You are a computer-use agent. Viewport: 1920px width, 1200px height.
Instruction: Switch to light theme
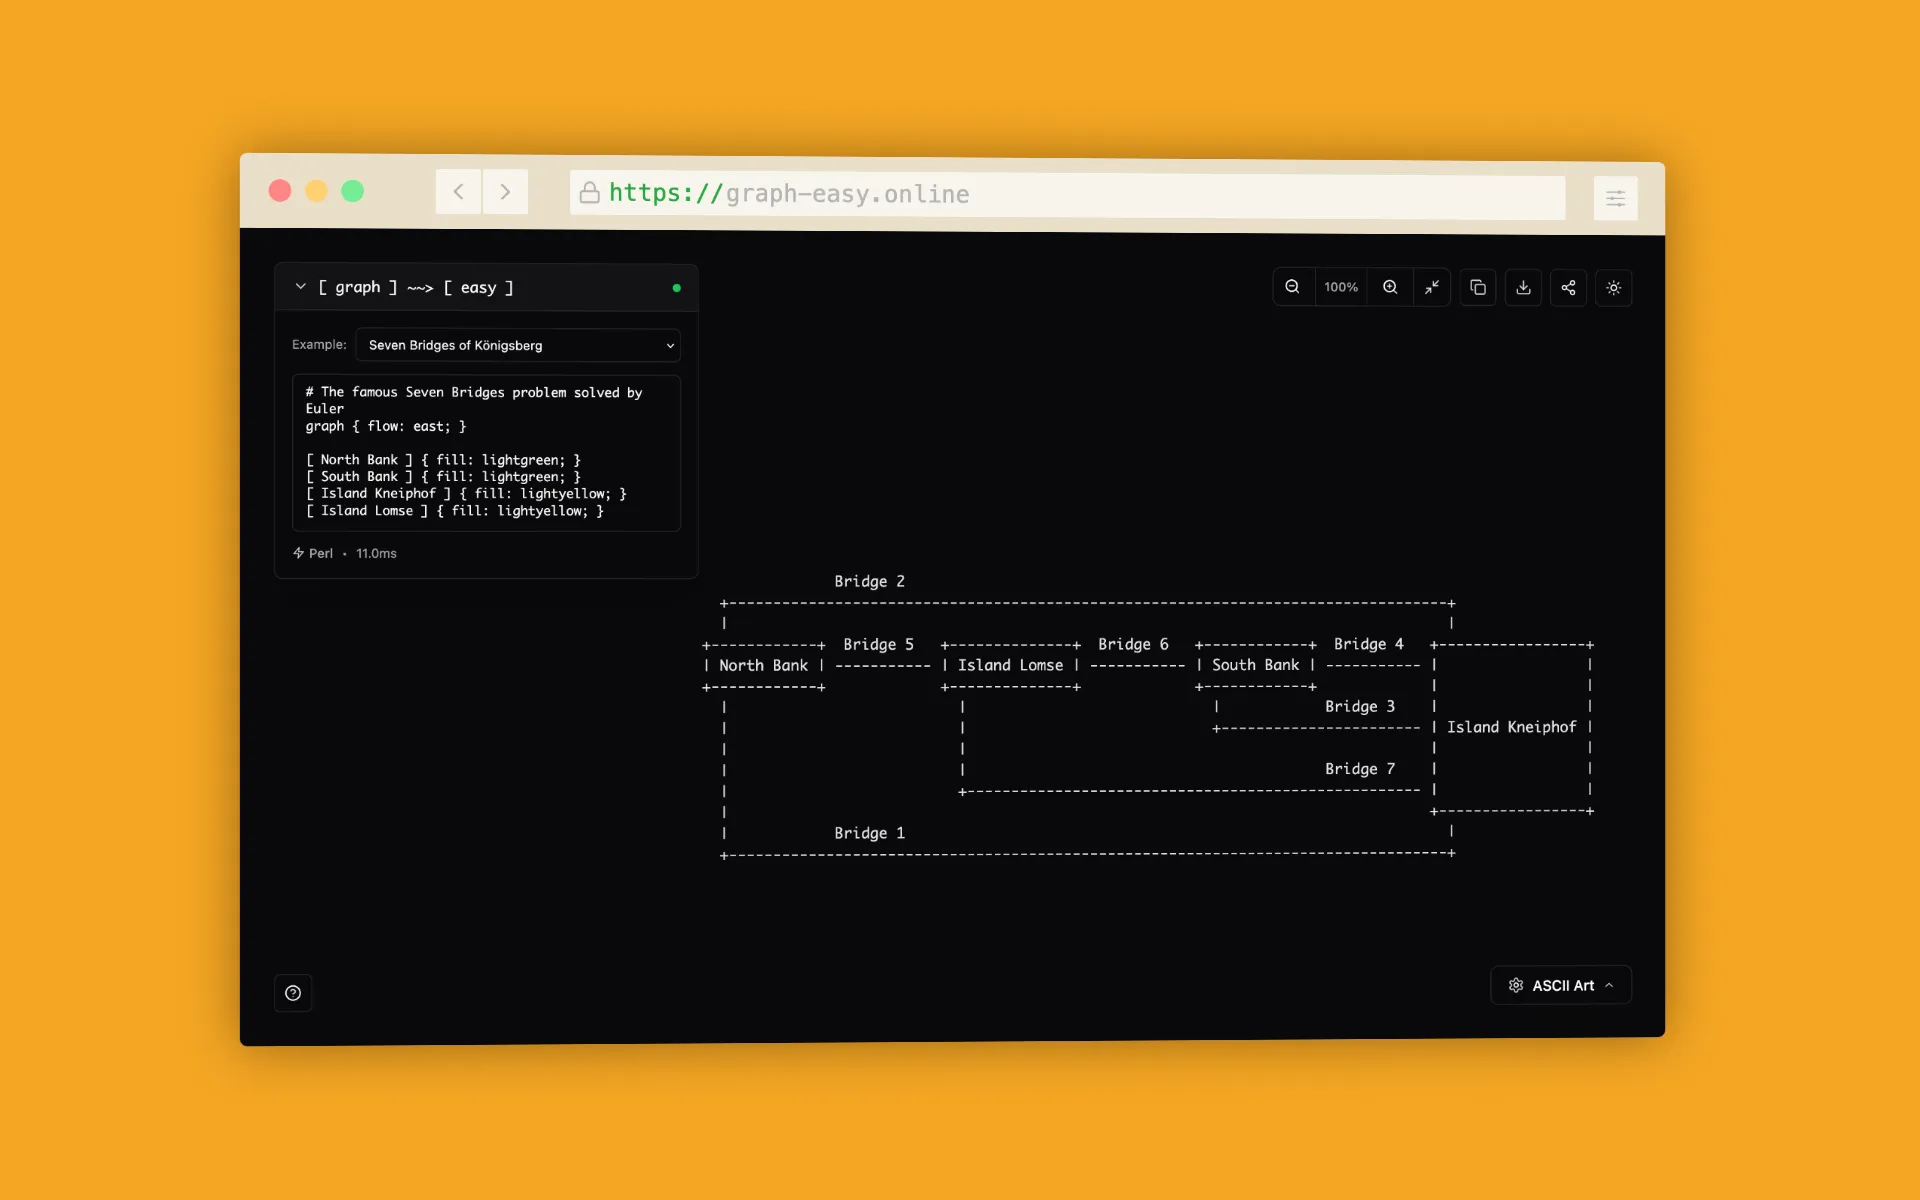(x=1613, y=287)
